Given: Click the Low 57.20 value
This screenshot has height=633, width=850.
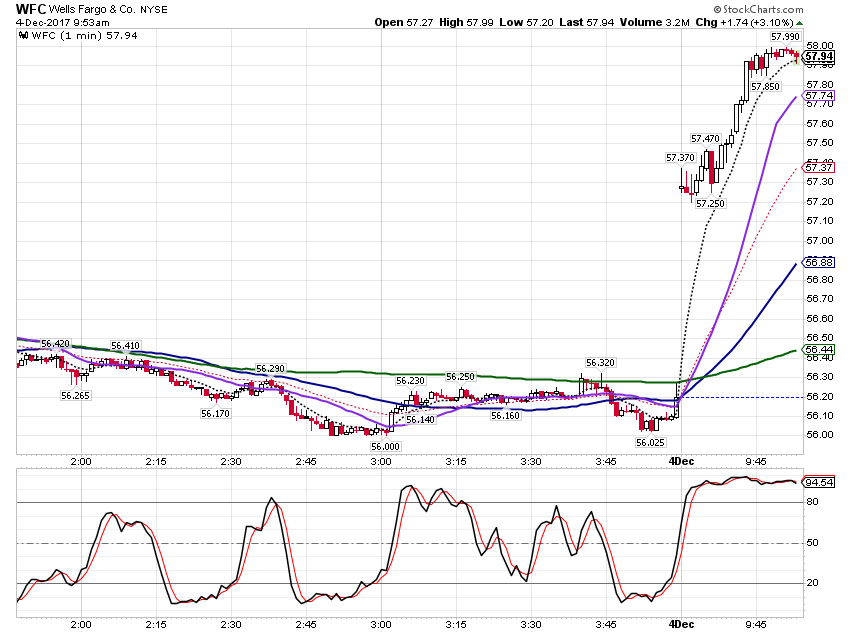Looking at the screenshot, I should [x=526, y=22].
